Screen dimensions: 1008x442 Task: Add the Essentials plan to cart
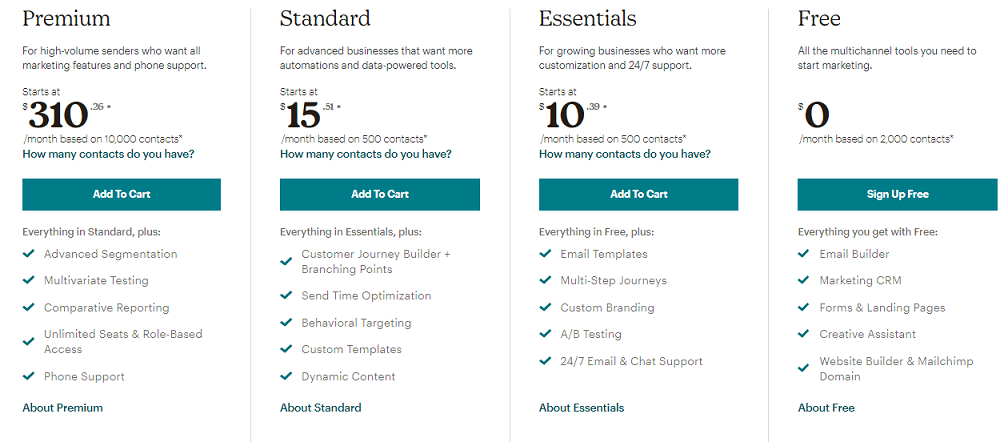click(638, 194)
